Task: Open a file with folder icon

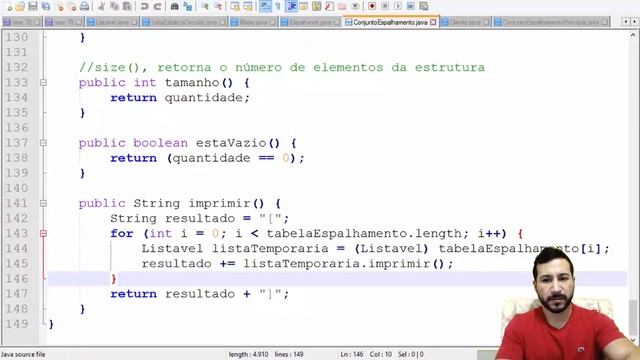Action: [x=20, y=6]
